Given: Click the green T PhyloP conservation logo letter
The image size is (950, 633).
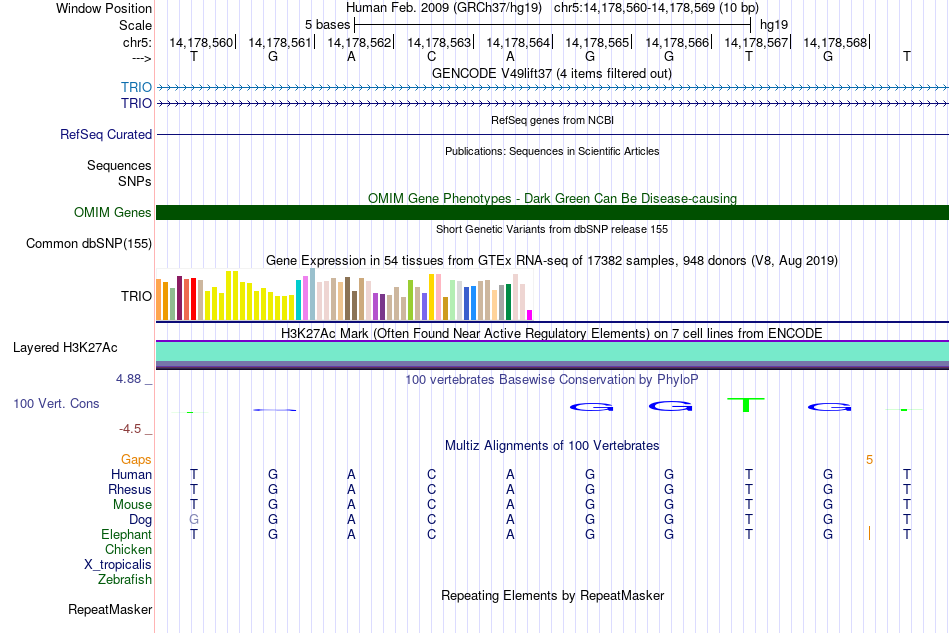Looking at the screenshot, I should 746,405.
